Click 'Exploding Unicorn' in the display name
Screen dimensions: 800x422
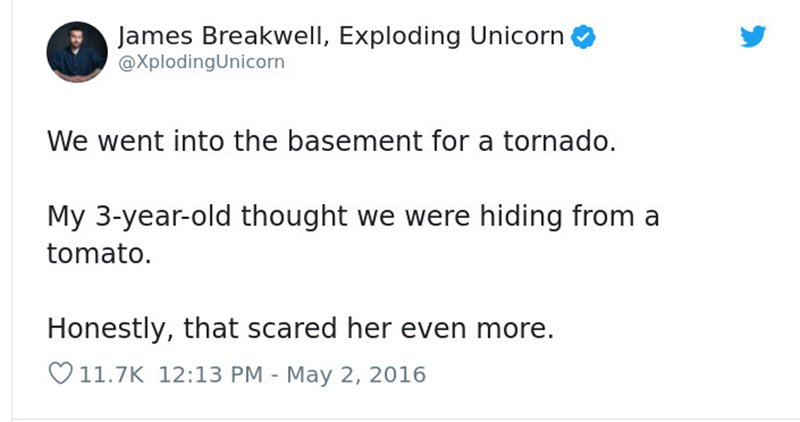pyautogui.click(x=451, y=36)
